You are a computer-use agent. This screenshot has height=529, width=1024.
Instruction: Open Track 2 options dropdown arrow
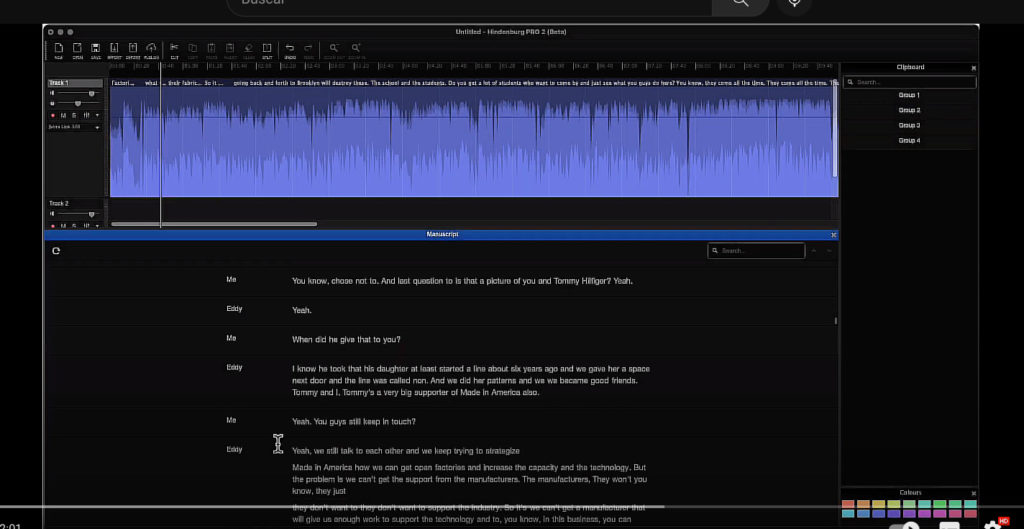click(97, 225)
